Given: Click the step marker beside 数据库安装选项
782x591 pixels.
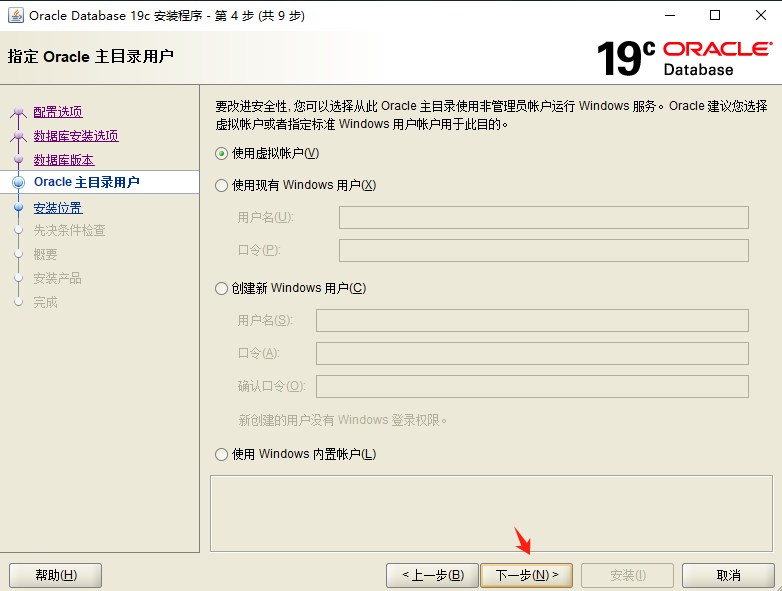Looking at the screenshot, I should tap(18, 135).
